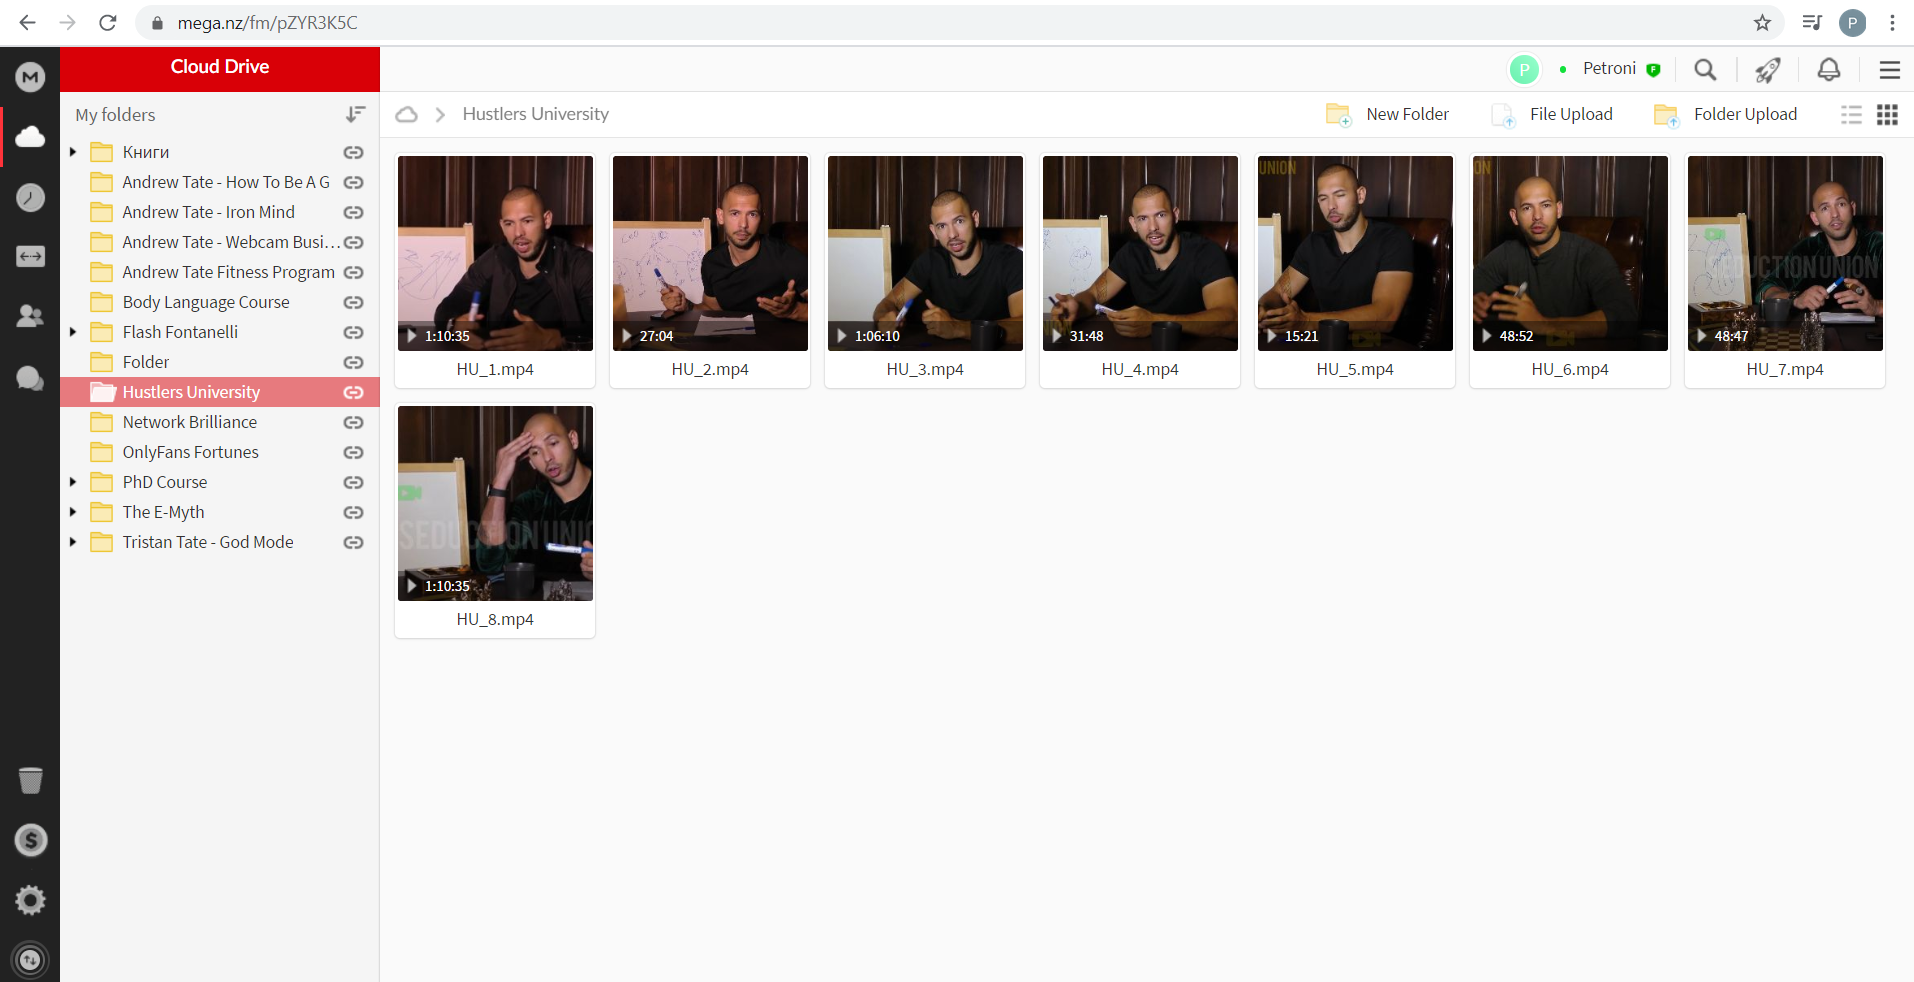Click link icon for Книги folder
1914x982 pixels.
[353, 152]
